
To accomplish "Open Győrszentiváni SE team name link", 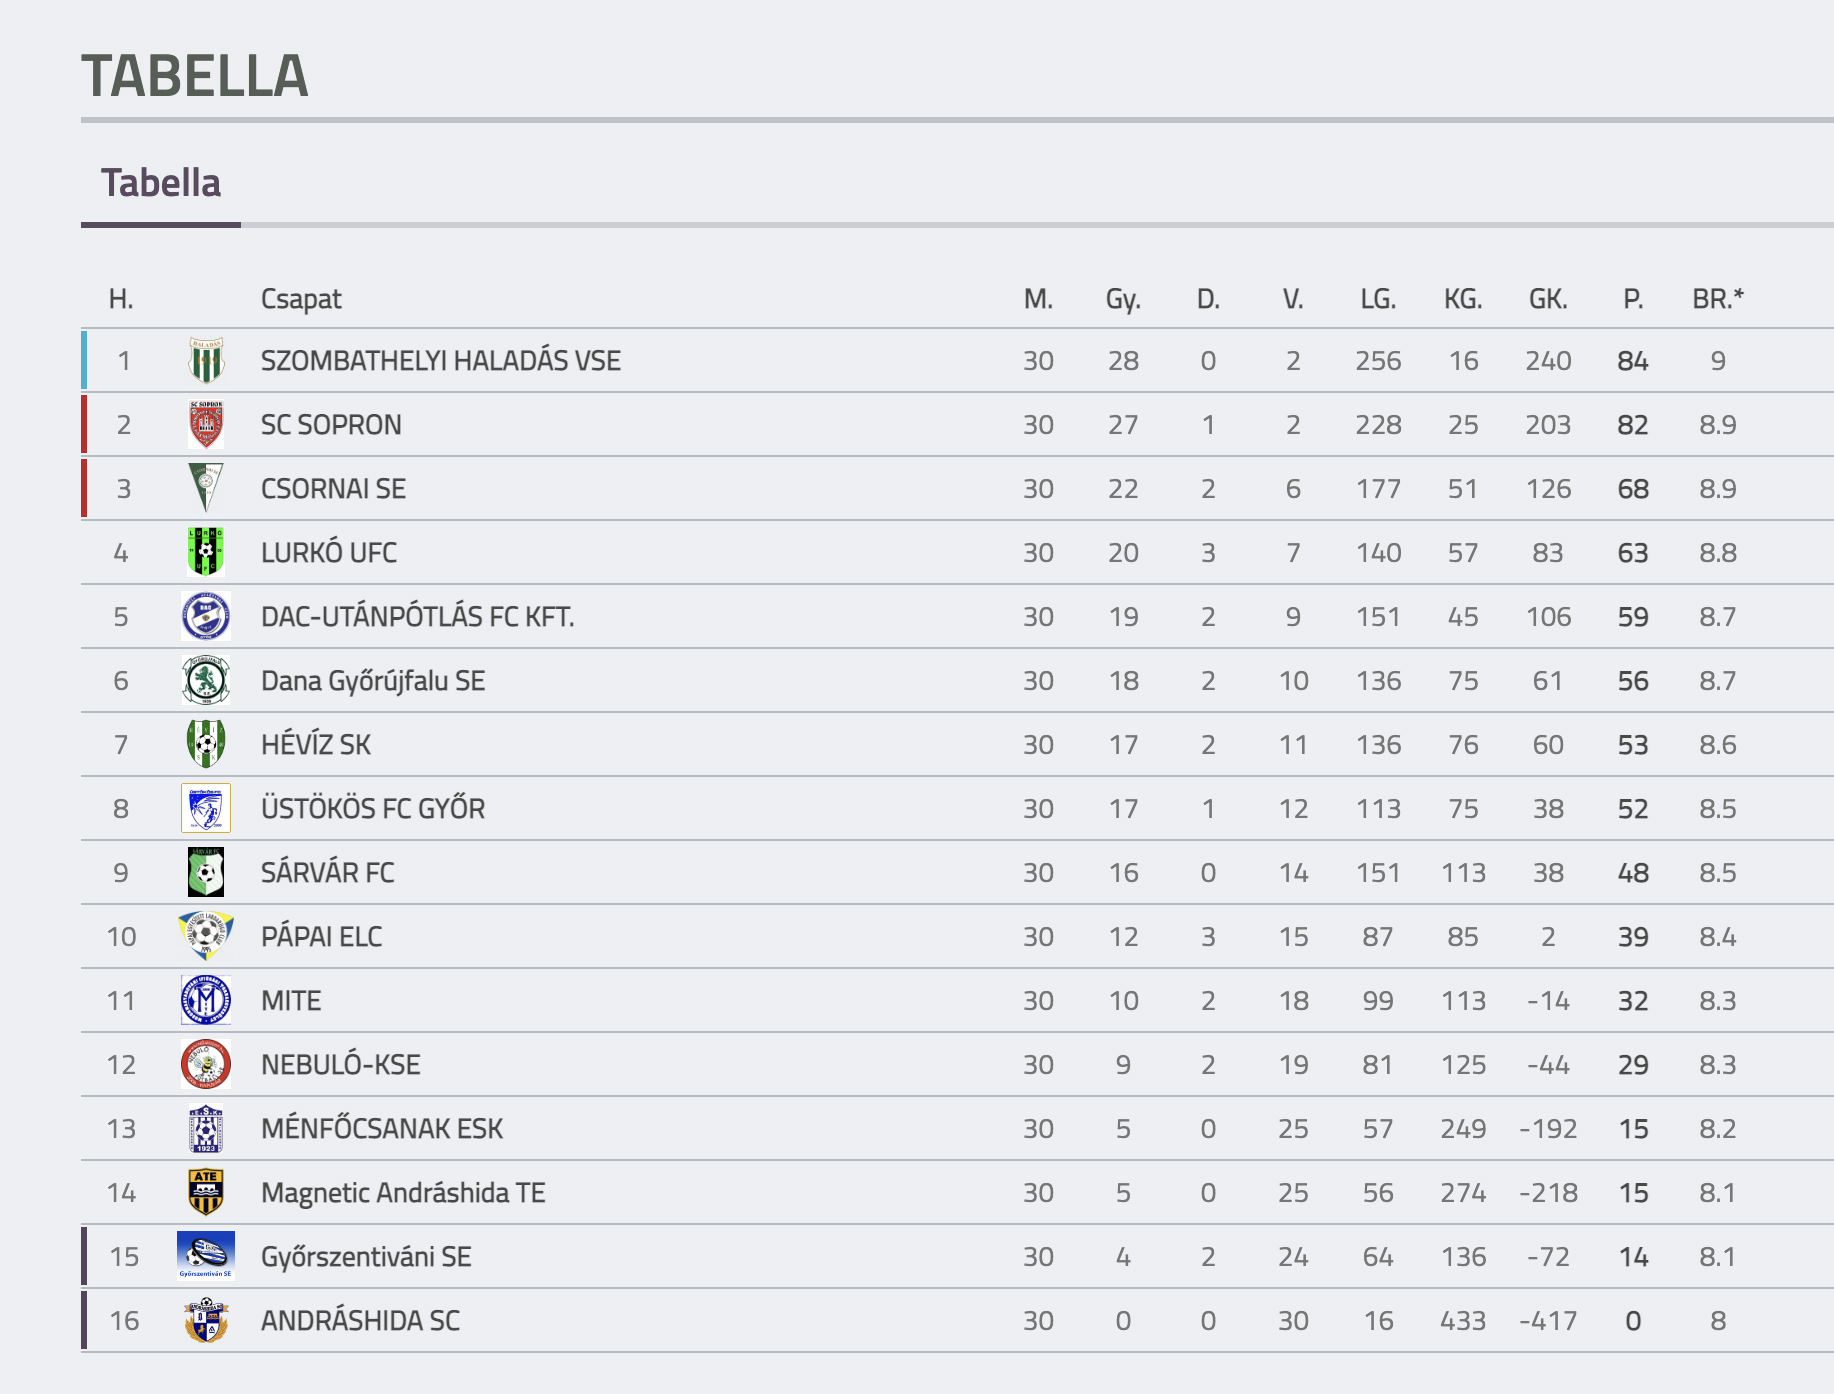I will click(x=366, y=1257).
